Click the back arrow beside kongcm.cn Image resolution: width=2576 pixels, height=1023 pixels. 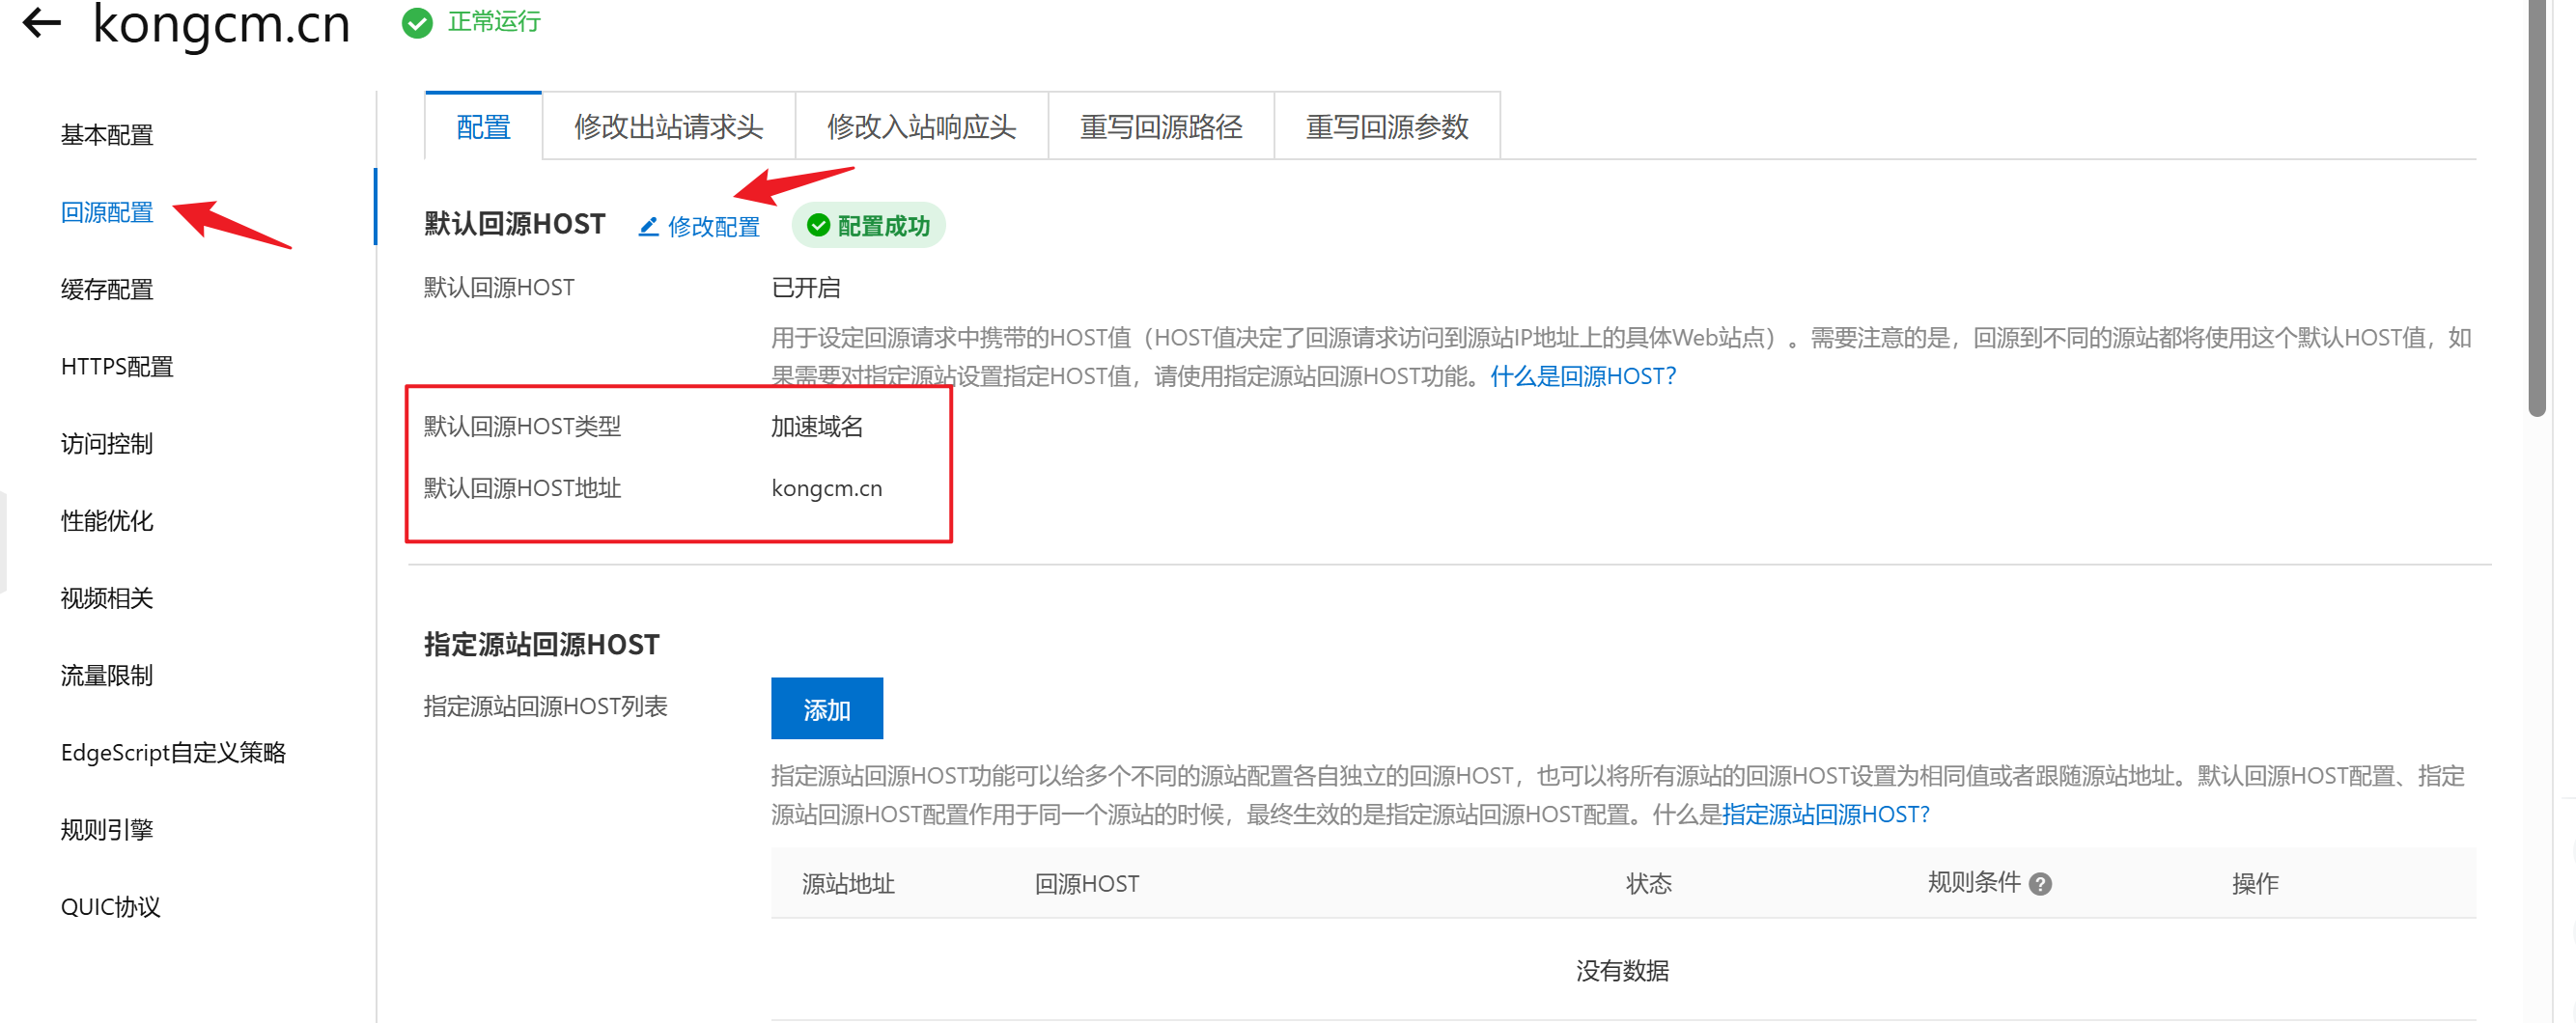(42, 22)
